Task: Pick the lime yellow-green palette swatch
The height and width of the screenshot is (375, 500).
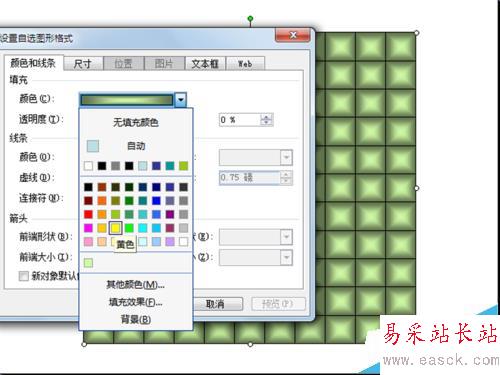Action: (x=115, y=214)
